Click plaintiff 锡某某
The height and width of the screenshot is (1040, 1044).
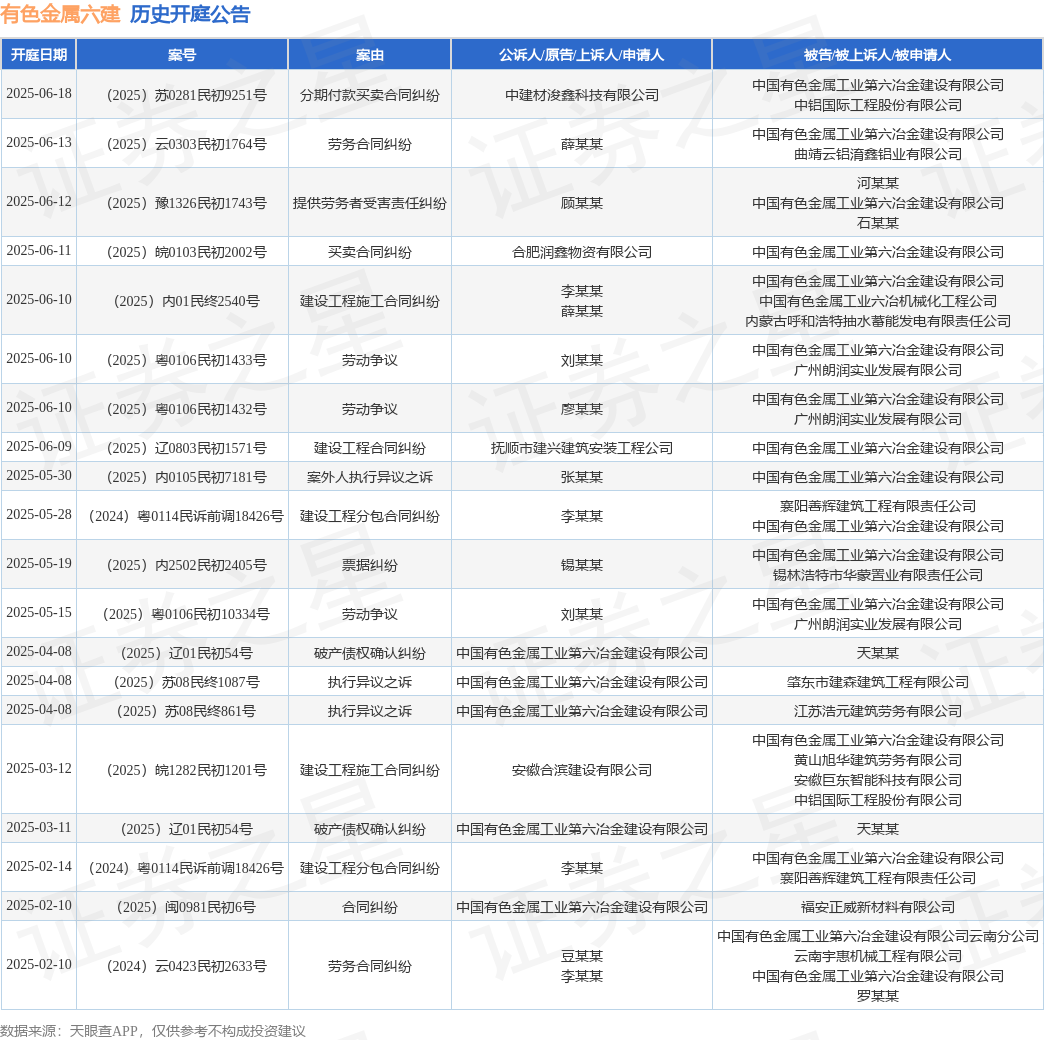(x=582, y=565)
